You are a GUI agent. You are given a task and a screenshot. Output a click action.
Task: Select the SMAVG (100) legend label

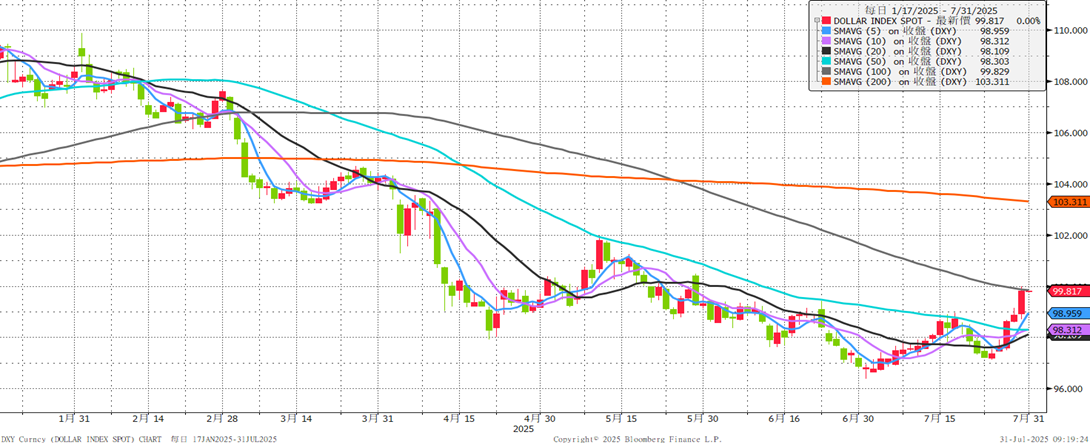900,72
